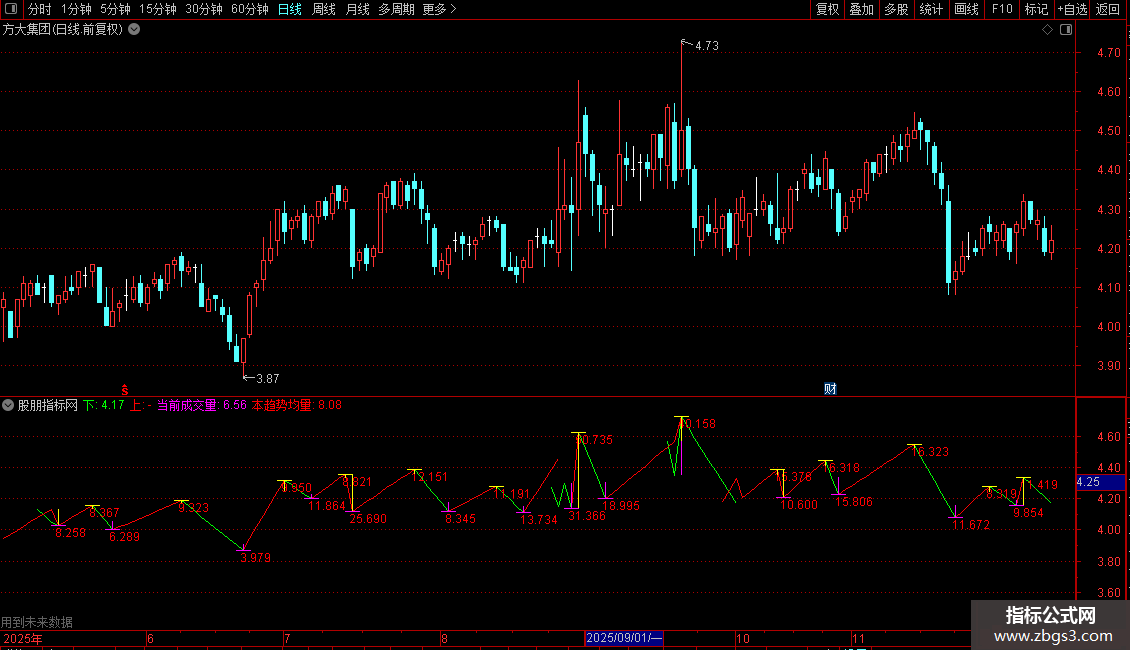This screenshot has width=1130, height=650.
Task: Open indicator menu beside 股朋指标网
Action: (8, 405)
